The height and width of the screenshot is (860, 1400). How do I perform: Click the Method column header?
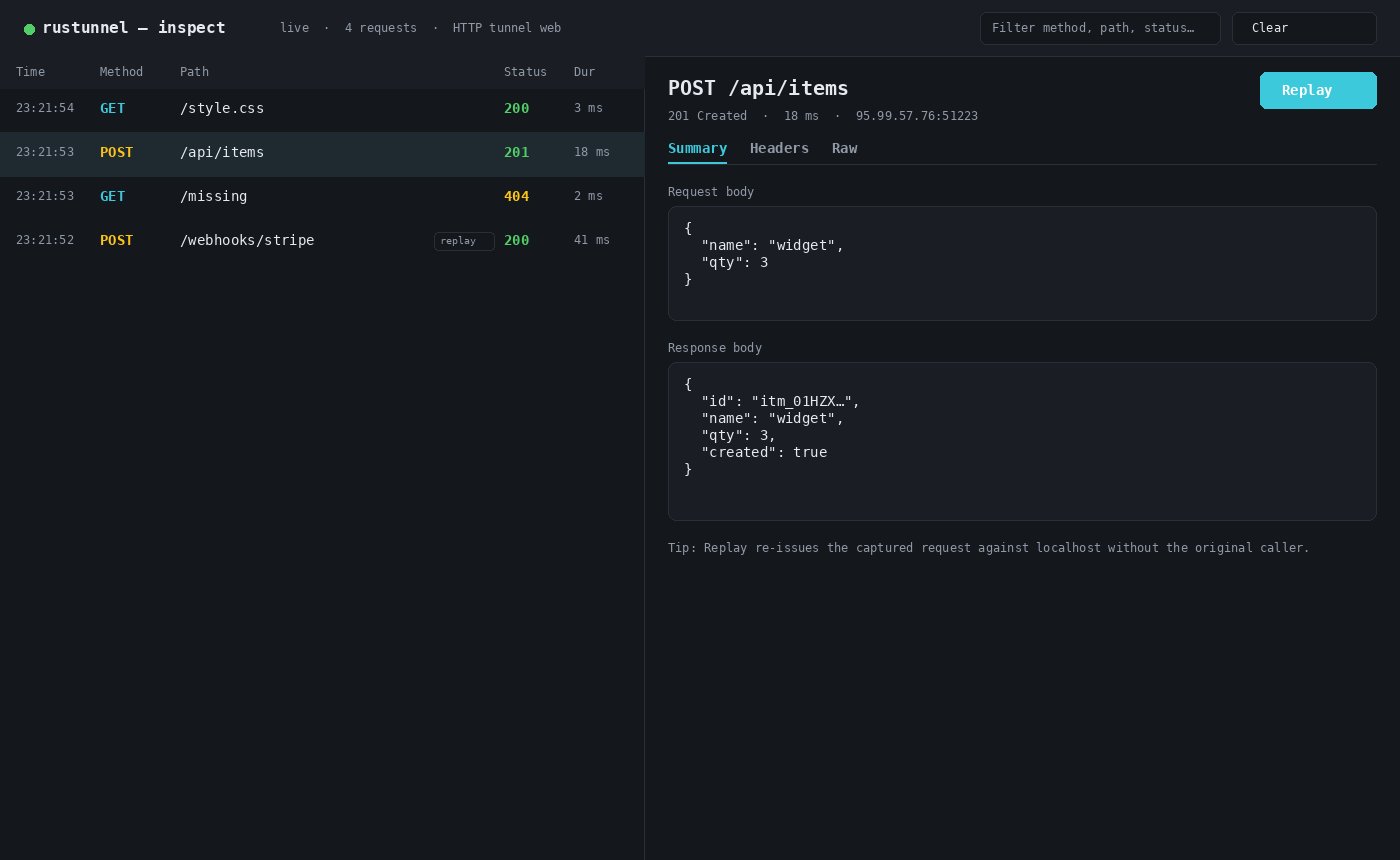coord(121,72)
